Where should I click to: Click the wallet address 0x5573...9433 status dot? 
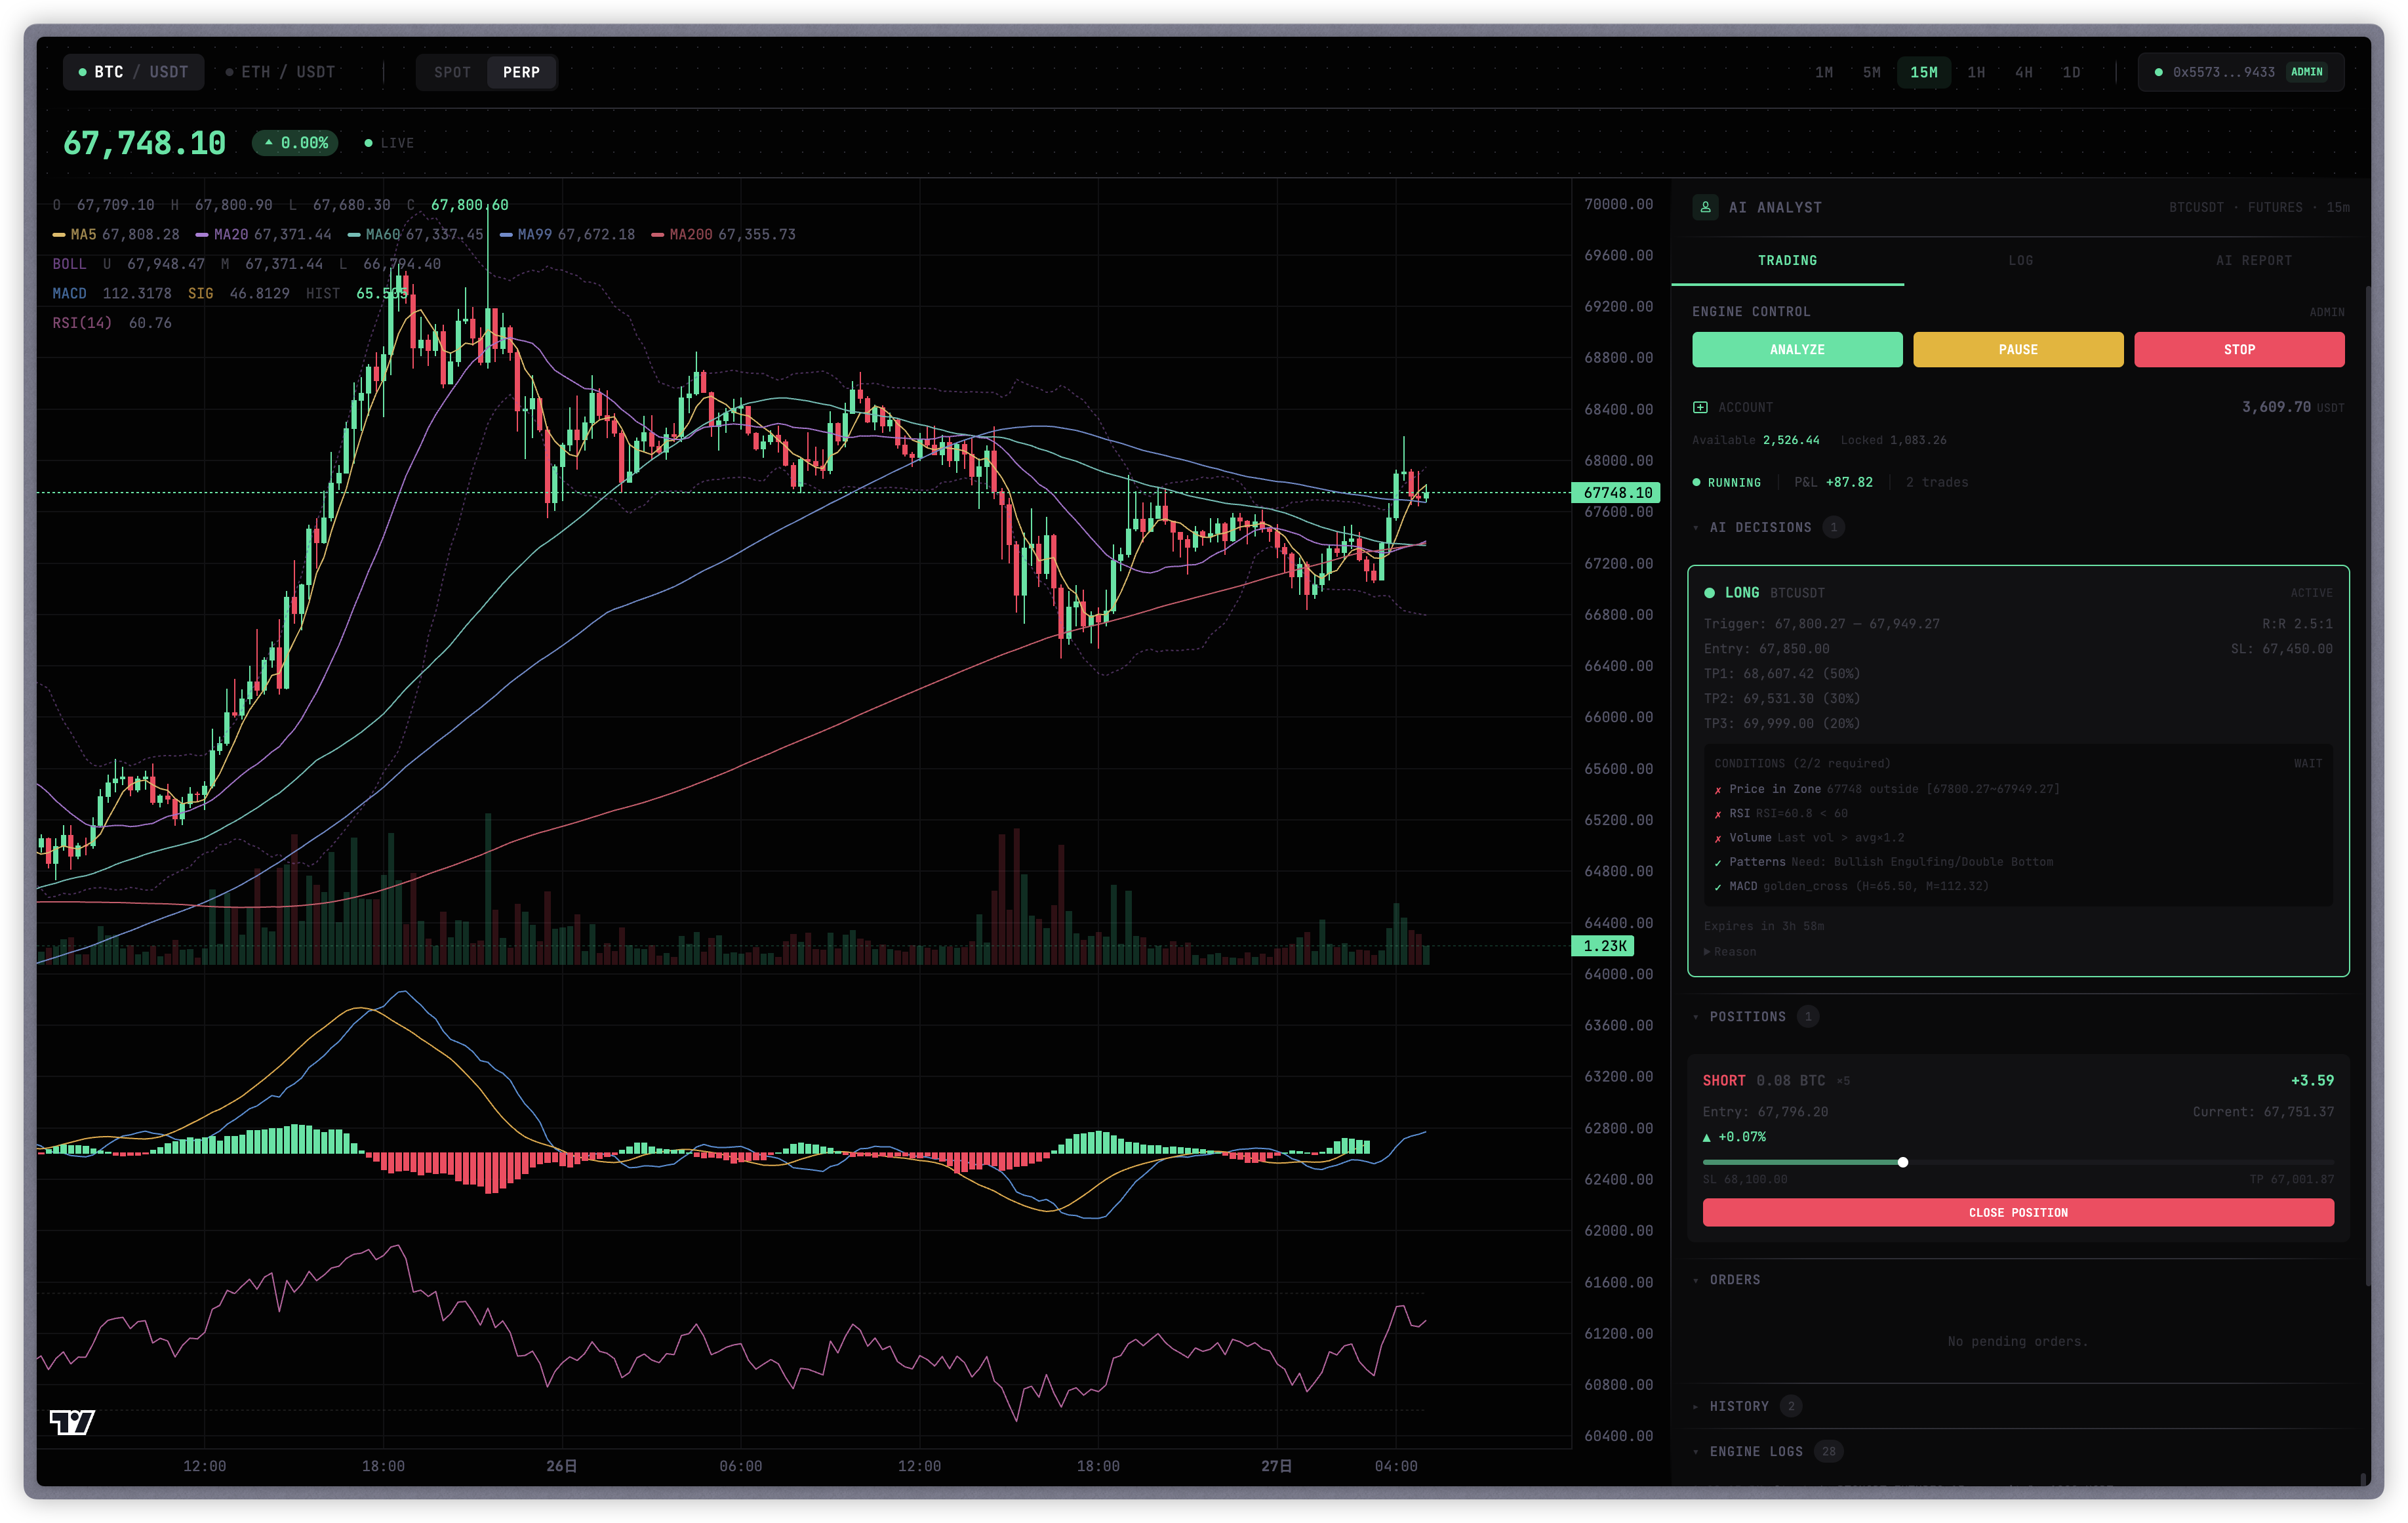(2158, 72)
